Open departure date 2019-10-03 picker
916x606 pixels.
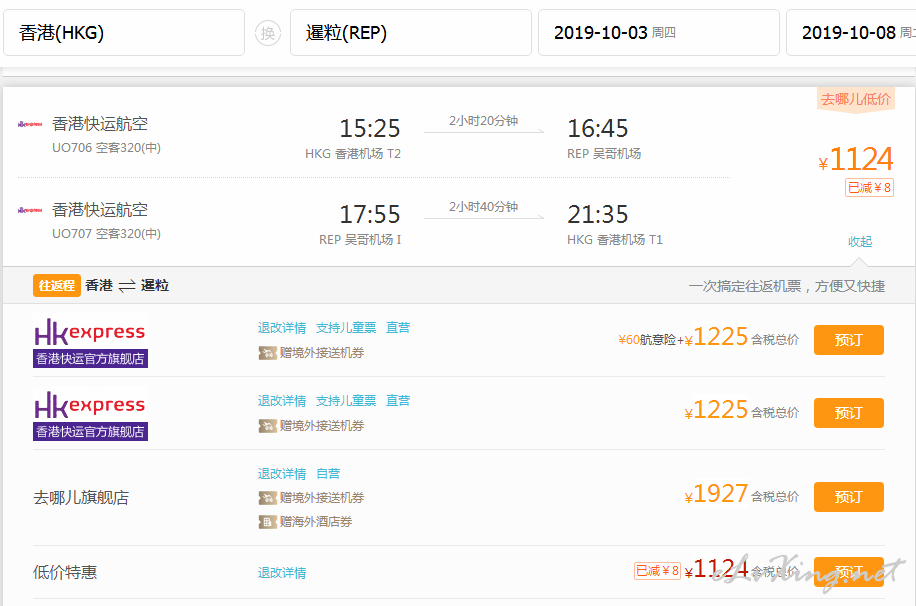pos(658,33)
